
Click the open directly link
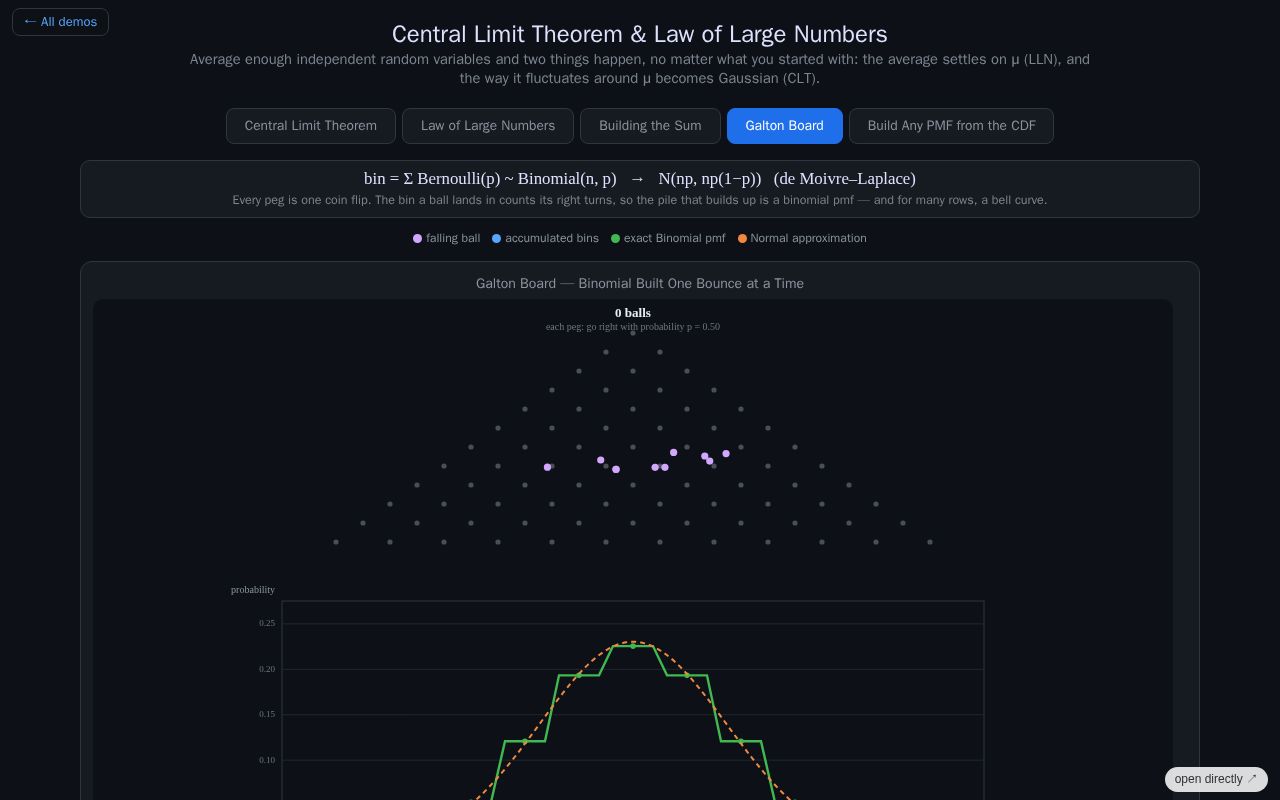tap(1216, 779)
